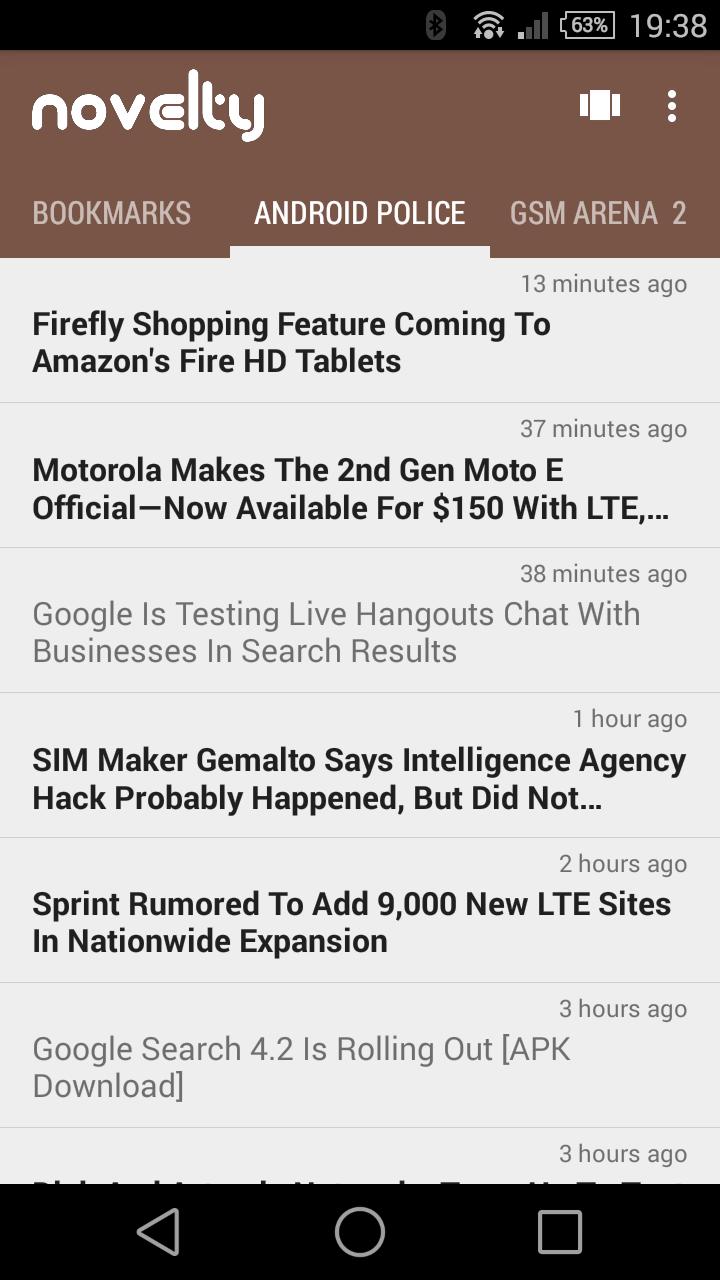
Task: Switch to the GSM Arena tab
Action: [x=597, y=213]
